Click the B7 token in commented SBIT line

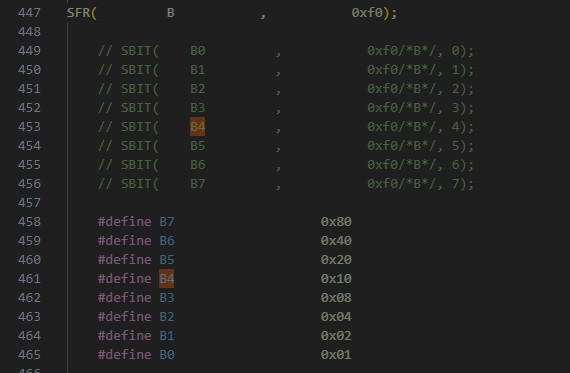click(x=198, y=184)
